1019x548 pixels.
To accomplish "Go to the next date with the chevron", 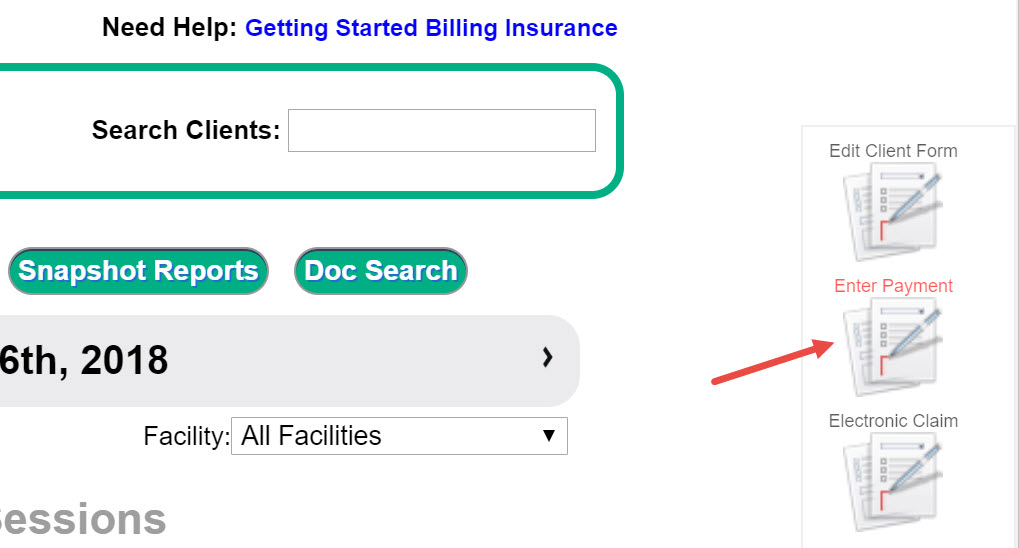I will [547, 357].
